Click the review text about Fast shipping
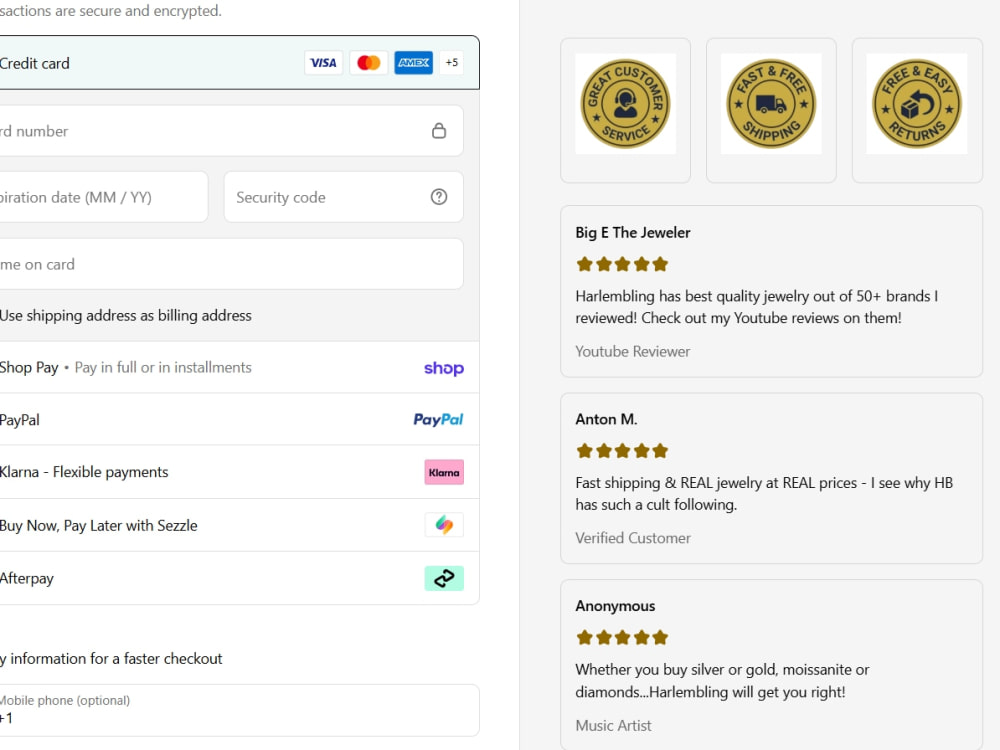Screen dimensions: 1000x750 764,494
